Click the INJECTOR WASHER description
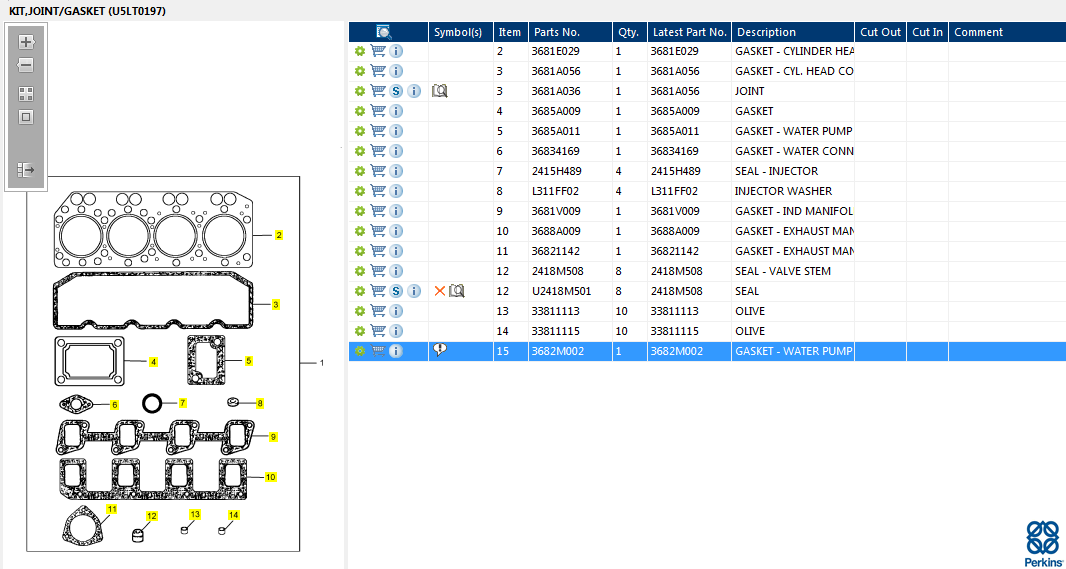This screenshot has height=569, width=1066. tap(783, 191)
